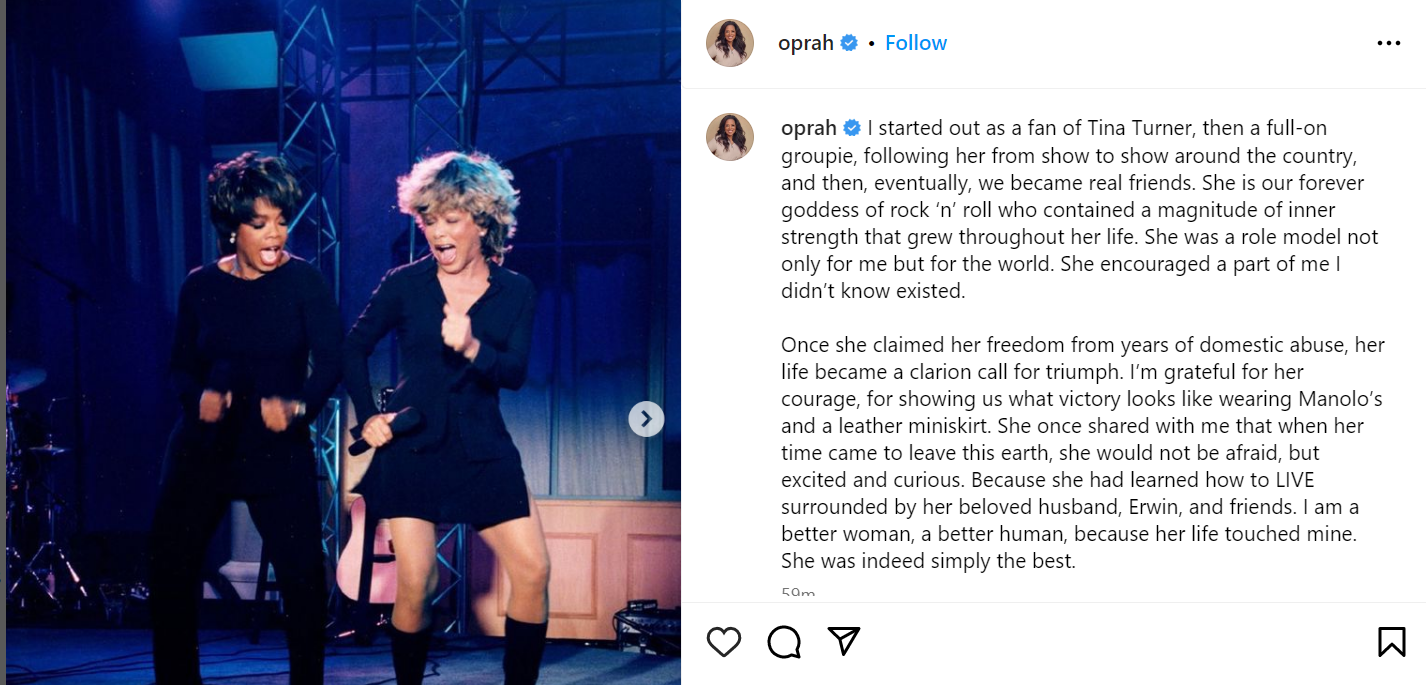
Task: Click the caption paragraph starting "Once she claimed"
Action: click(x=1080, y=453)
